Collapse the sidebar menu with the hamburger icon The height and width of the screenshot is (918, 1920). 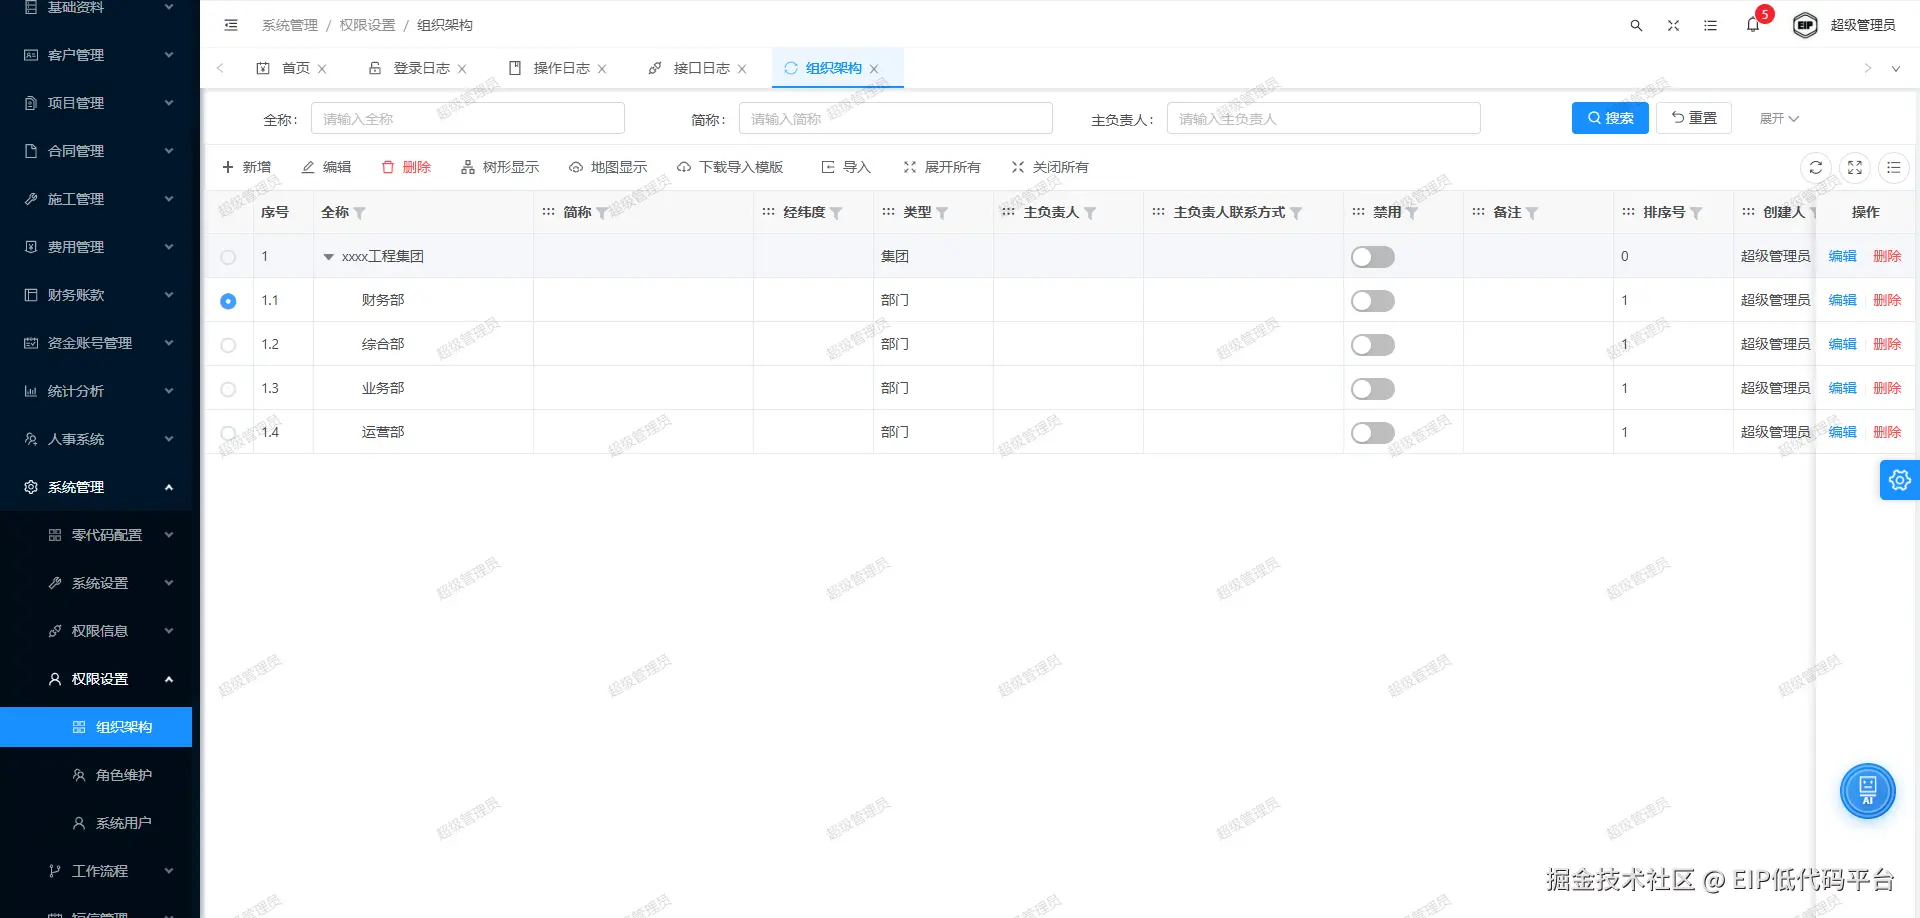pyautogui.click(x=231, y=25)
